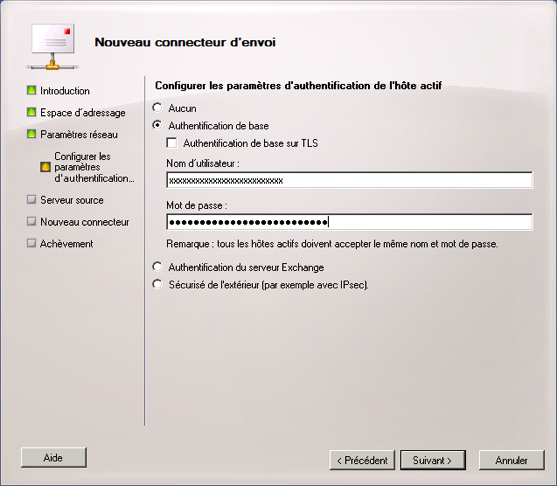Image resolution: width=557 pixels, height=486 pixels.
Task: Click the green Introduction step indicator
Action: (x=32, y=91)
